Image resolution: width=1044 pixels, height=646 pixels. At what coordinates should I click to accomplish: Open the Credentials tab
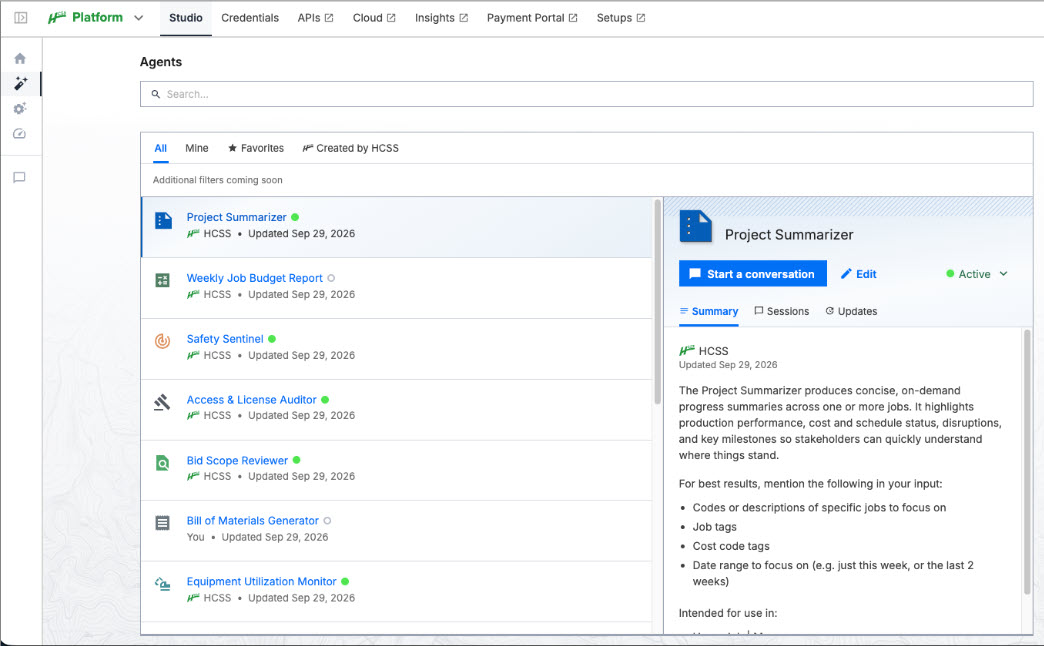click(250, 18)
